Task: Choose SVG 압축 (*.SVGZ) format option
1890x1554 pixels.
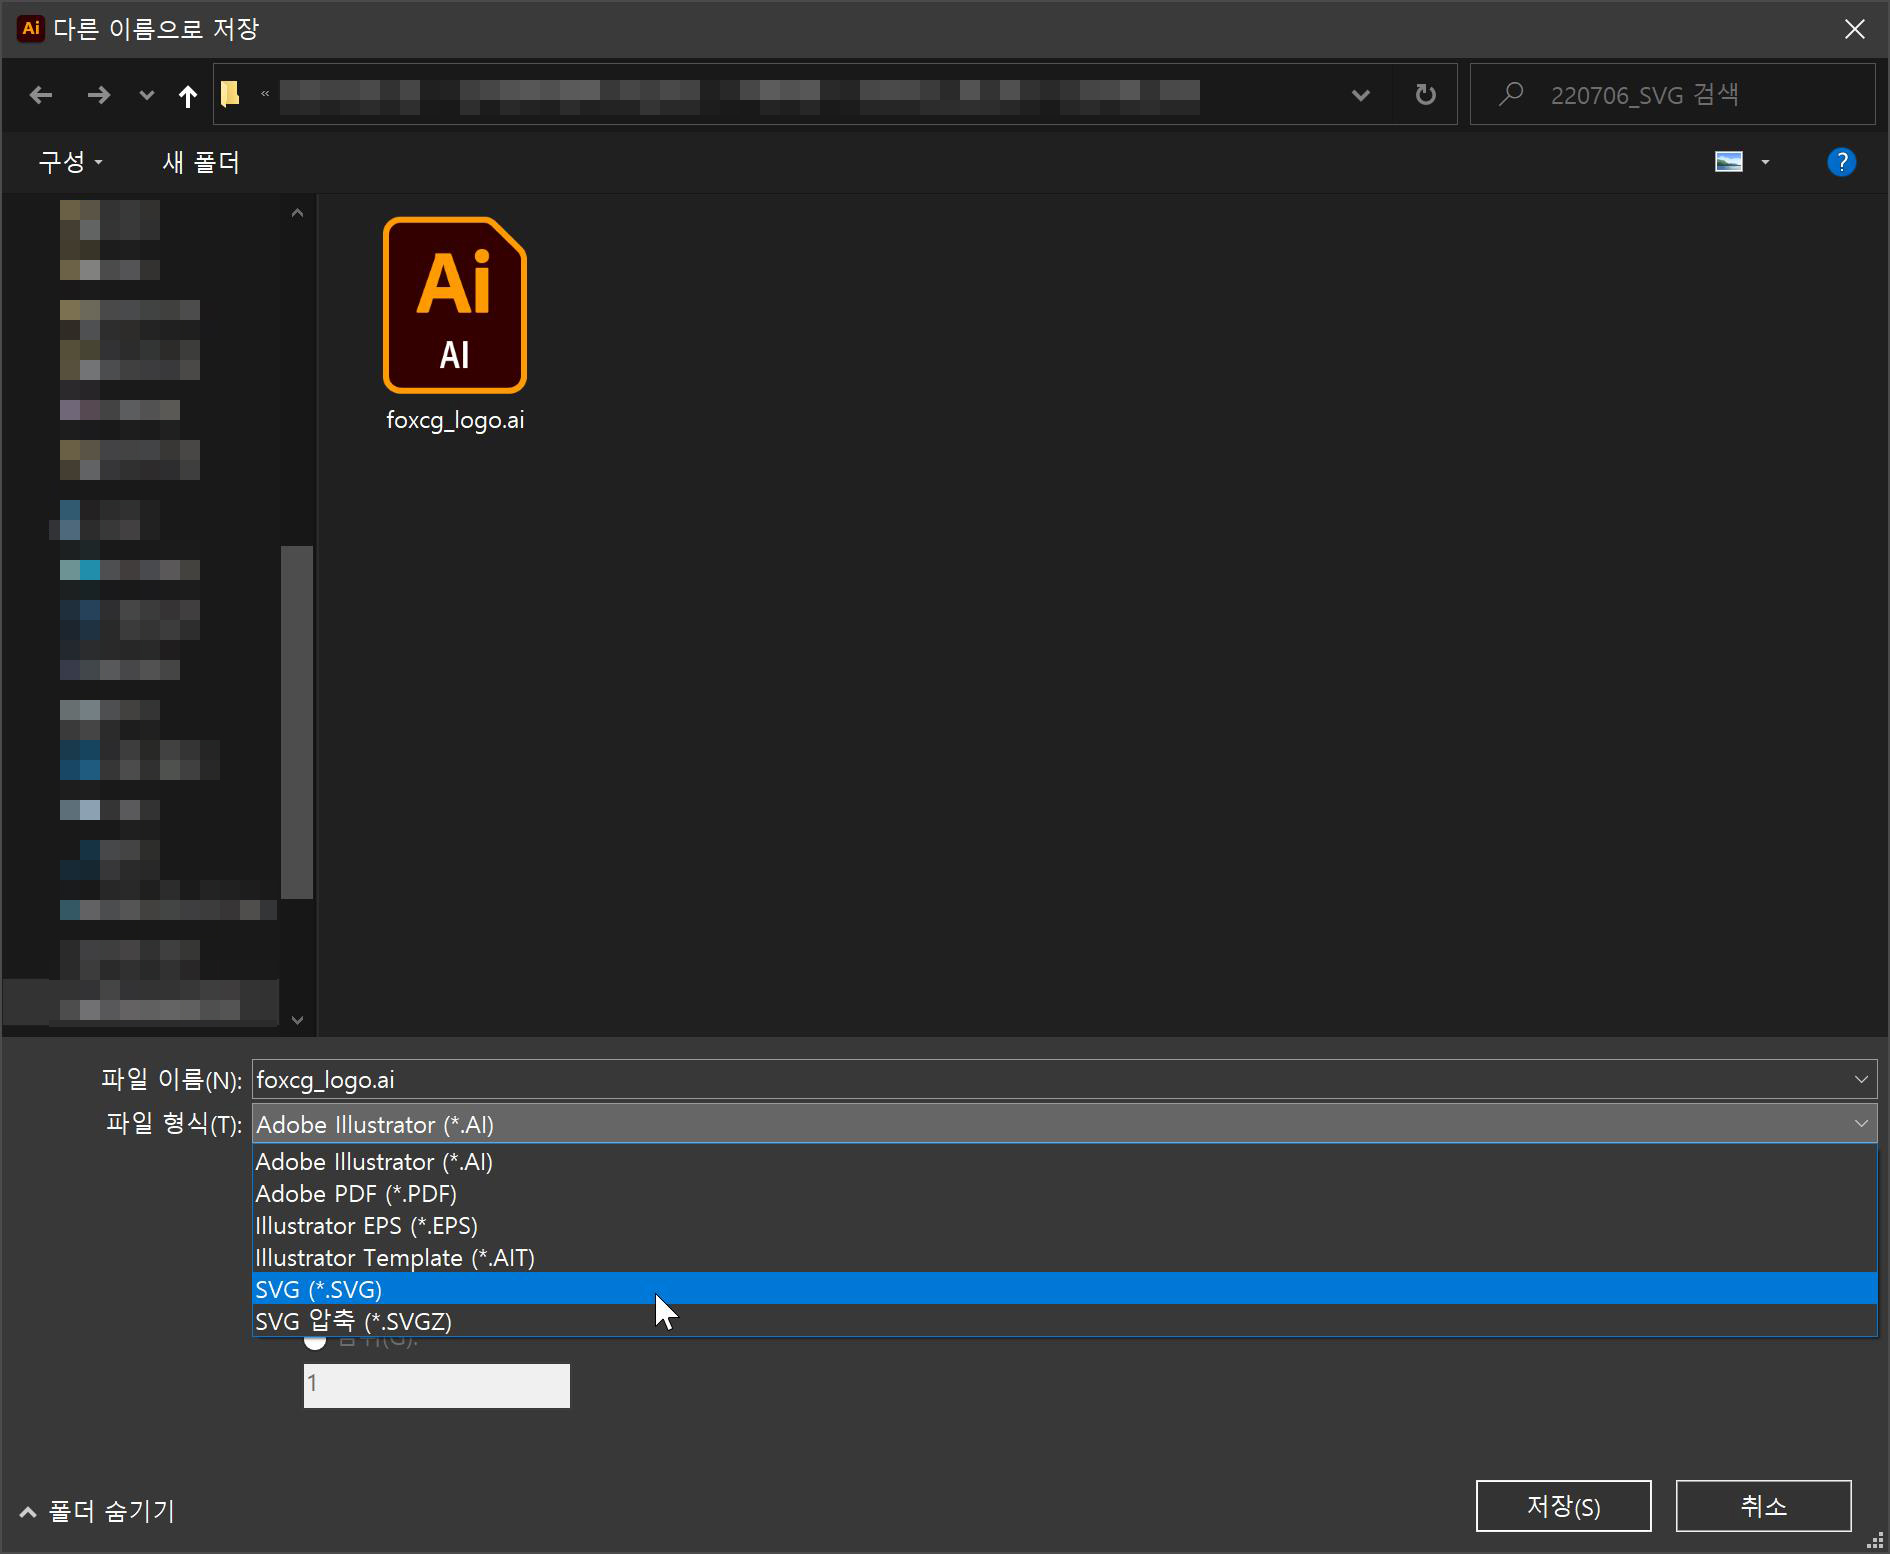Action: (x=1065, y=1321)
